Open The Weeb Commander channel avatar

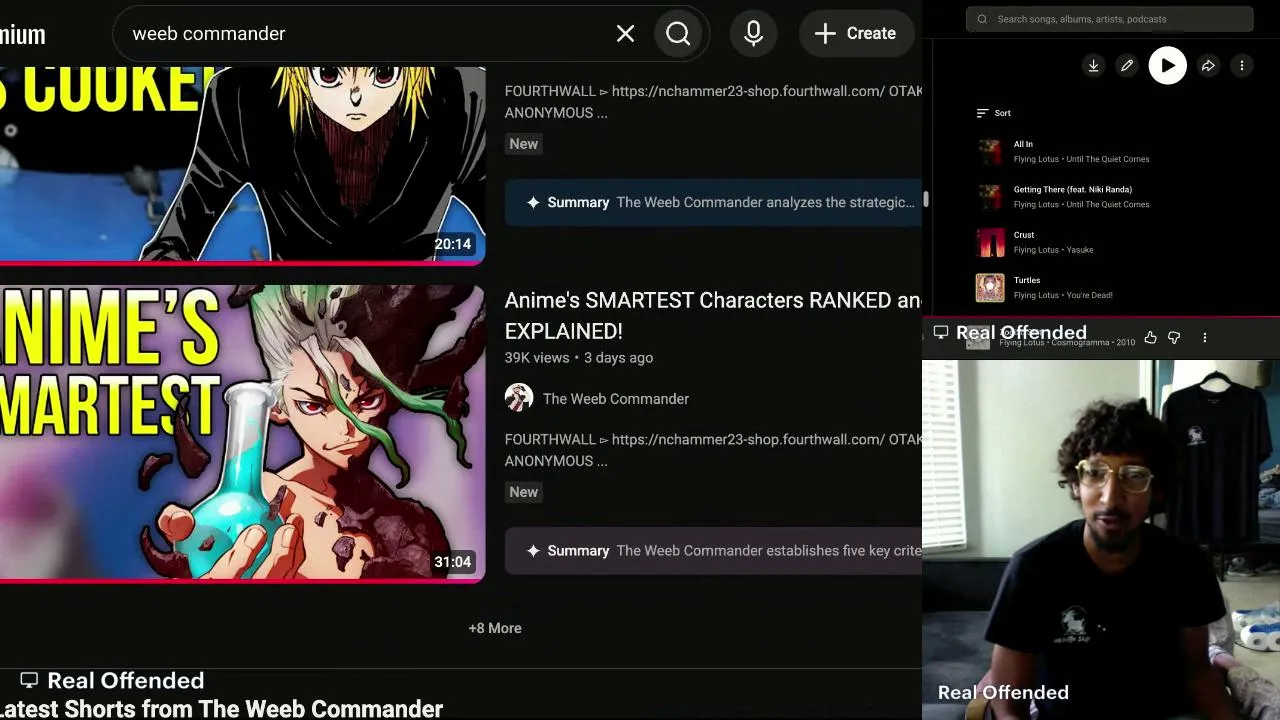[519, 398]
